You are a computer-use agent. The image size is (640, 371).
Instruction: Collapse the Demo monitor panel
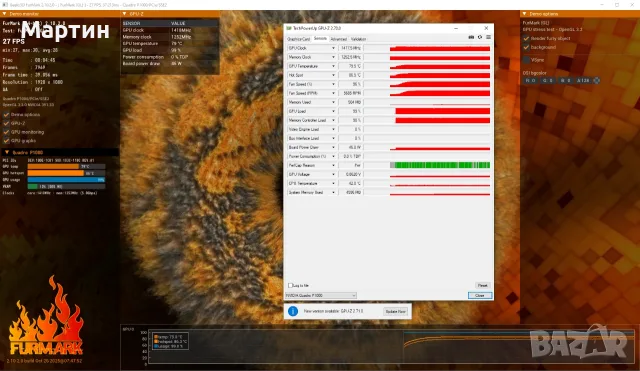4,14
